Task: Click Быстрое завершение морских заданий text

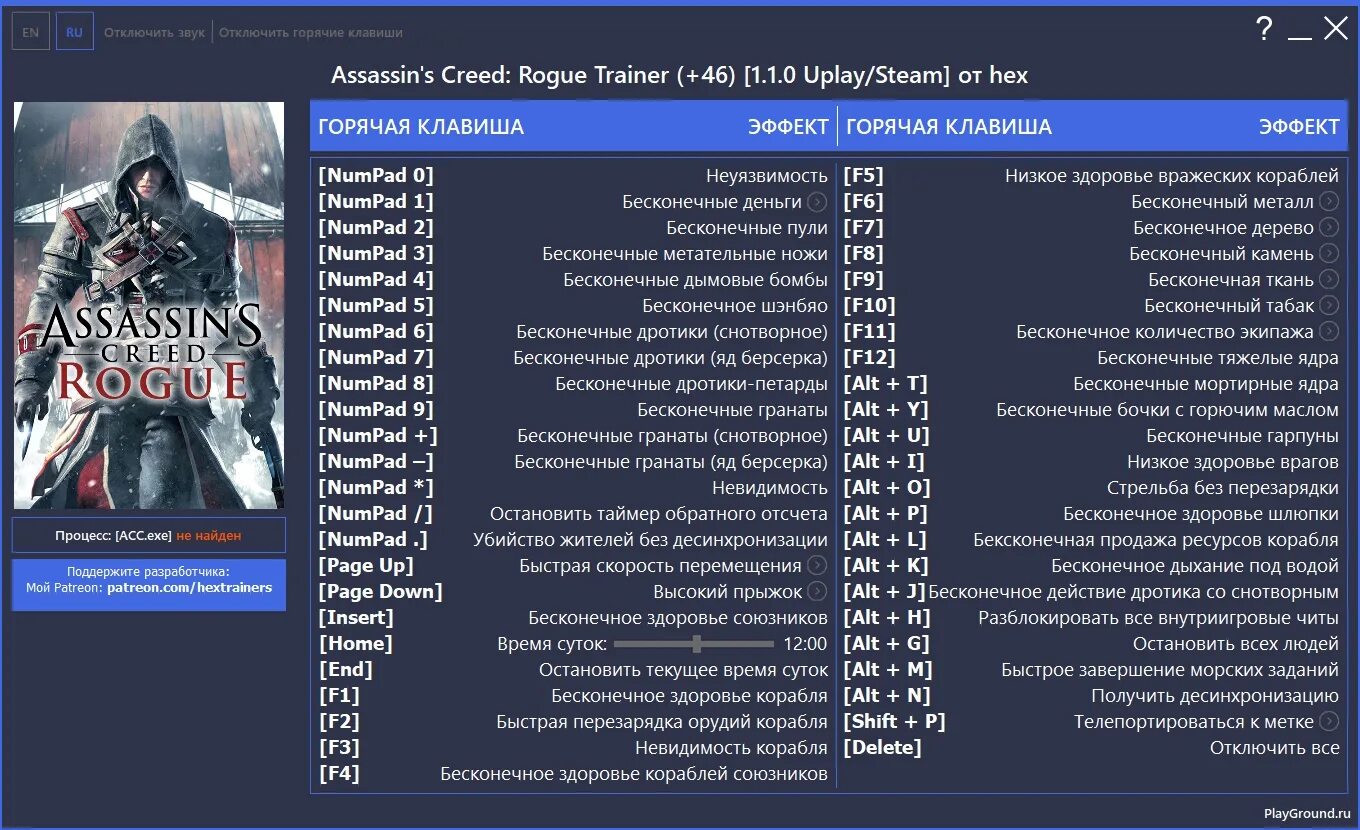Action: pyautogui.click(x=1170, y=670)
